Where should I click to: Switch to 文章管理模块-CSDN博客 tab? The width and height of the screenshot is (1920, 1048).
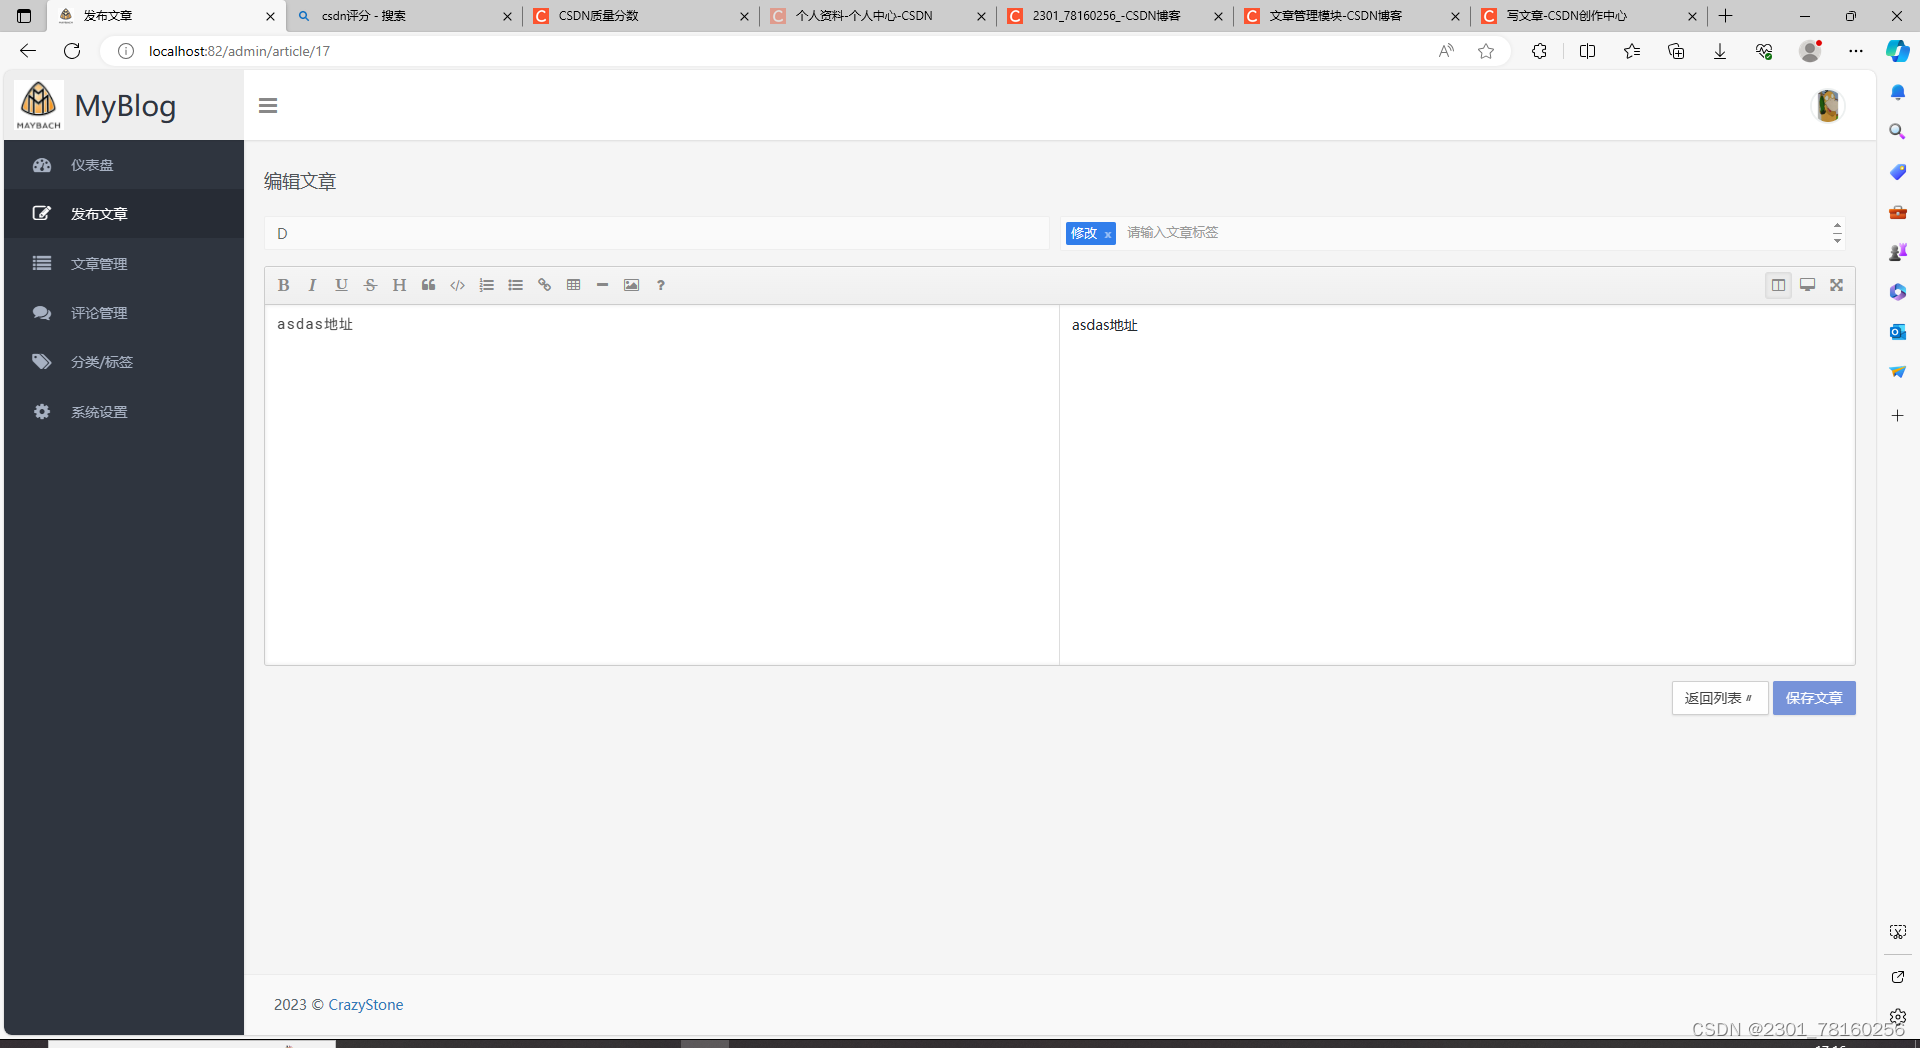(x=1351, y=16)
